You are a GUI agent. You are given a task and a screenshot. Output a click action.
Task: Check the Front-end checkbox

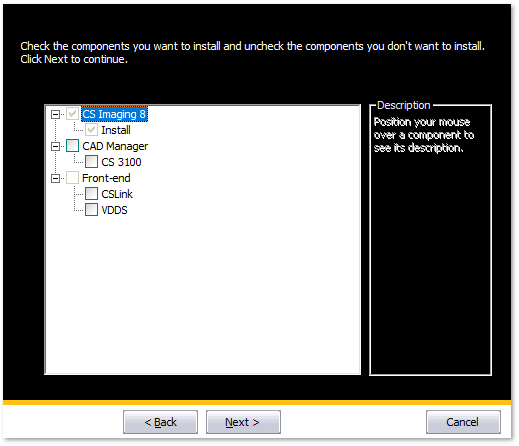tap(72, 178)
